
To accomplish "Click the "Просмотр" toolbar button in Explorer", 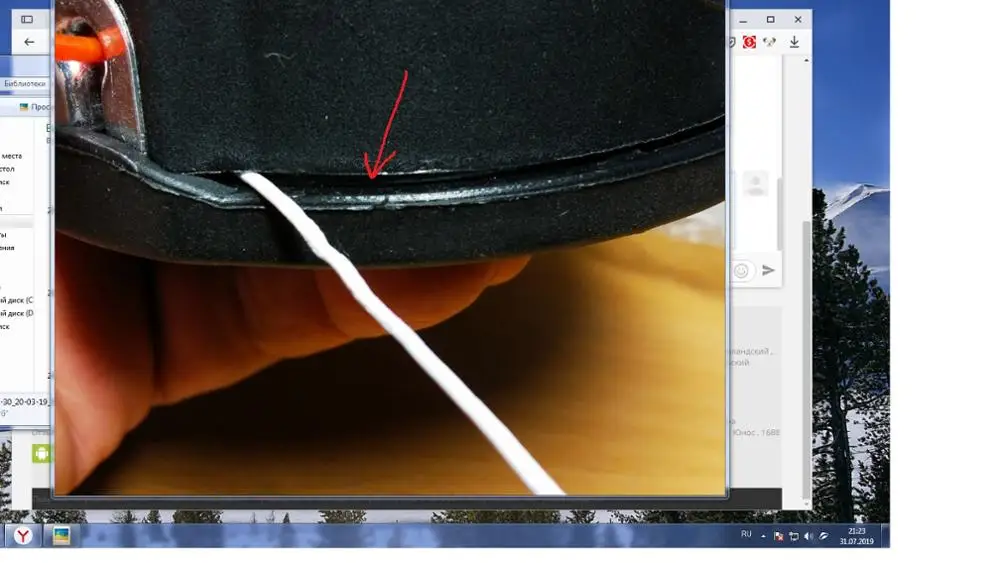I will 35,107.
